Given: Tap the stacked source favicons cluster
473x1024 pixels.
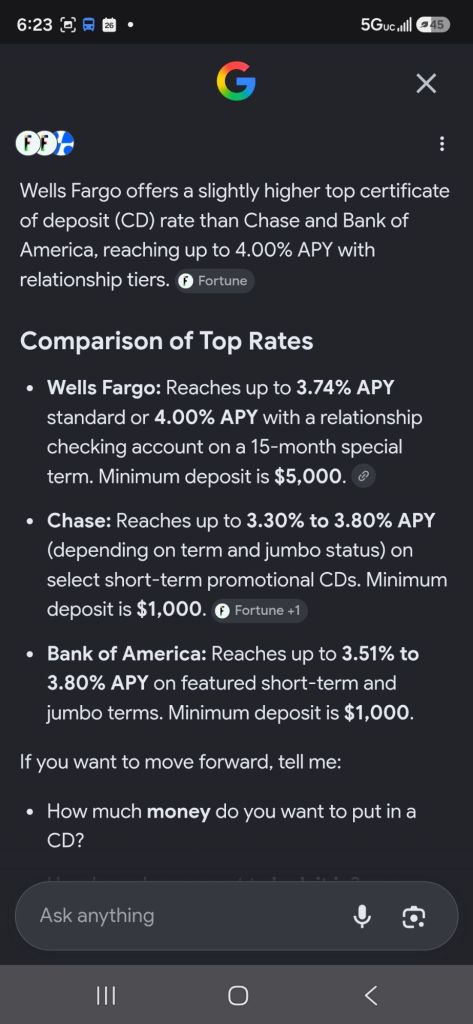Looking at the screenshot, I should [x=44, y=144].
